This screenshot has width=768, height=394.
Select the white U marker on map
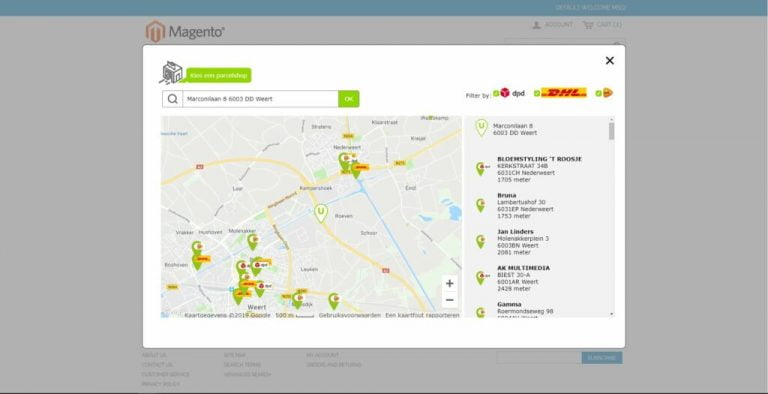coord(321,213)
